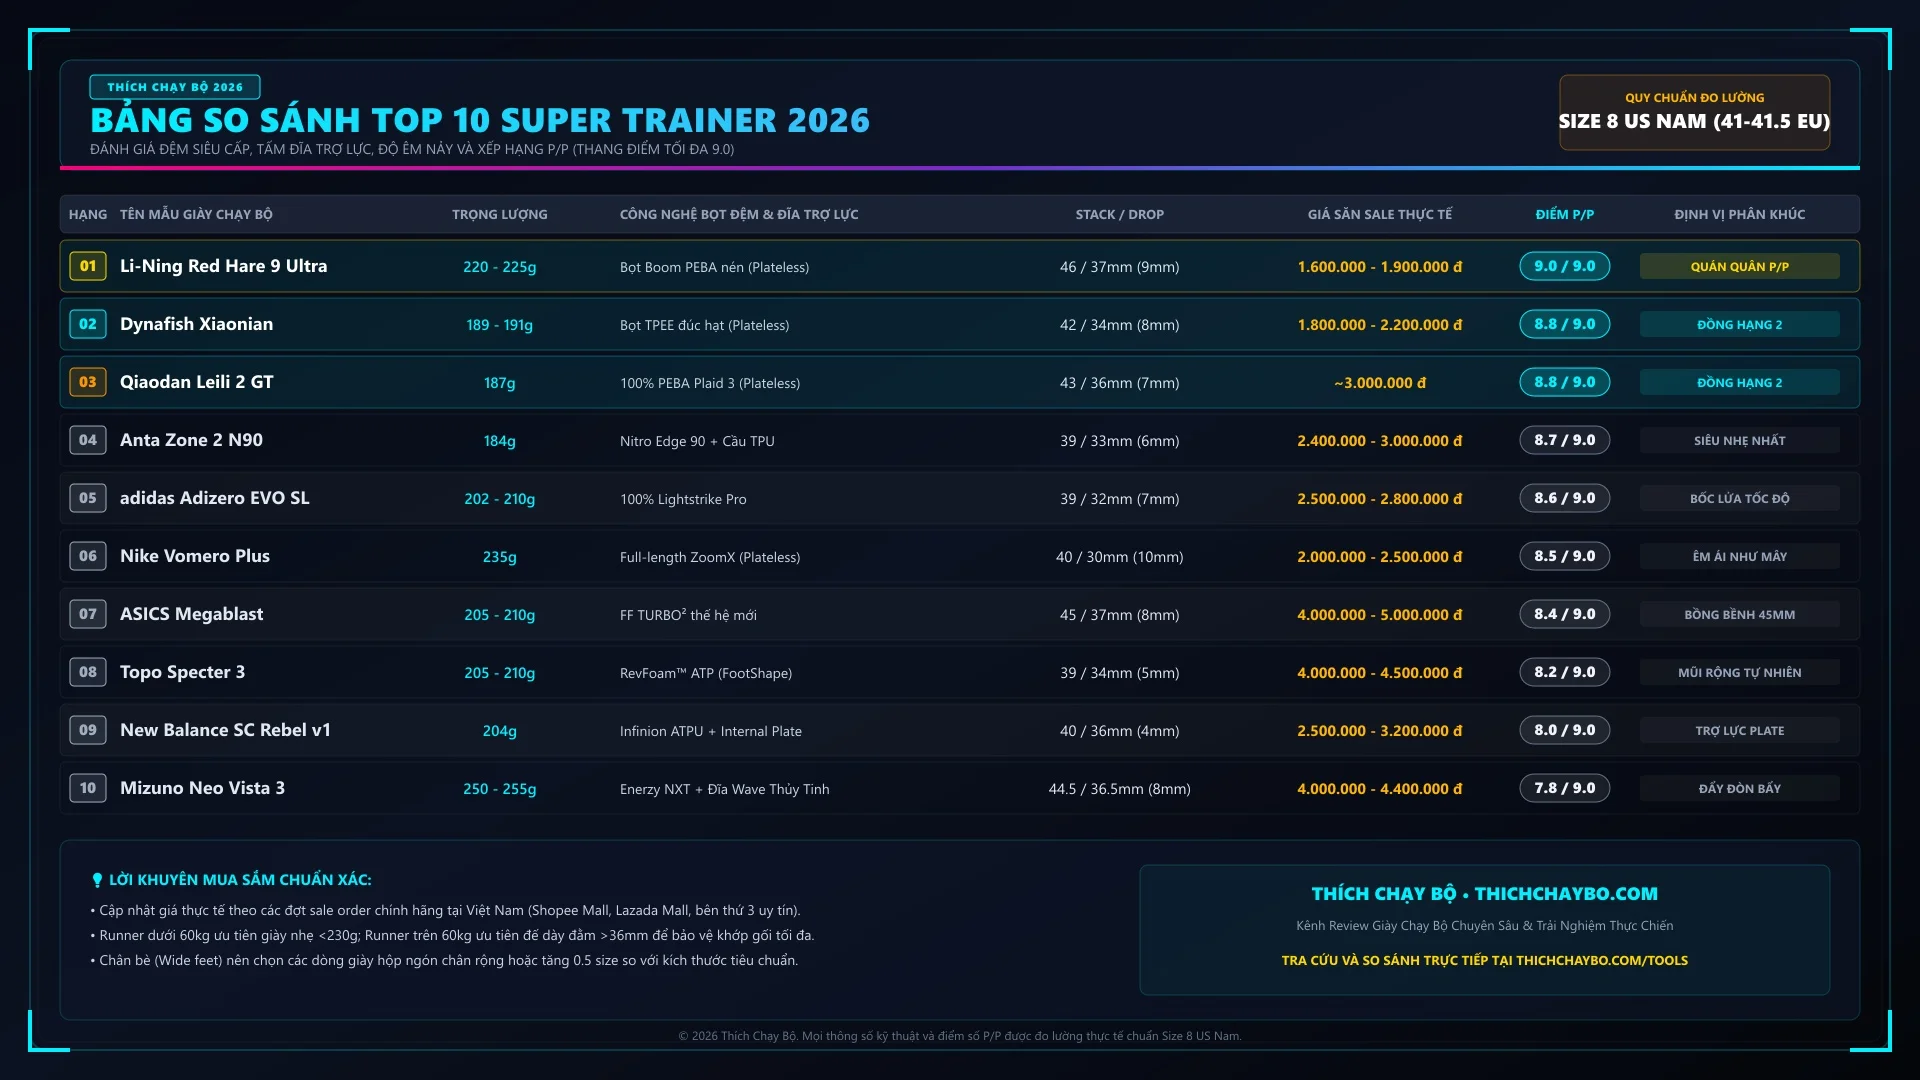Click the TRỢ LỰC PLATE badge
The width and height of the screenshot is (1920, 1080).
point(1739,730)
